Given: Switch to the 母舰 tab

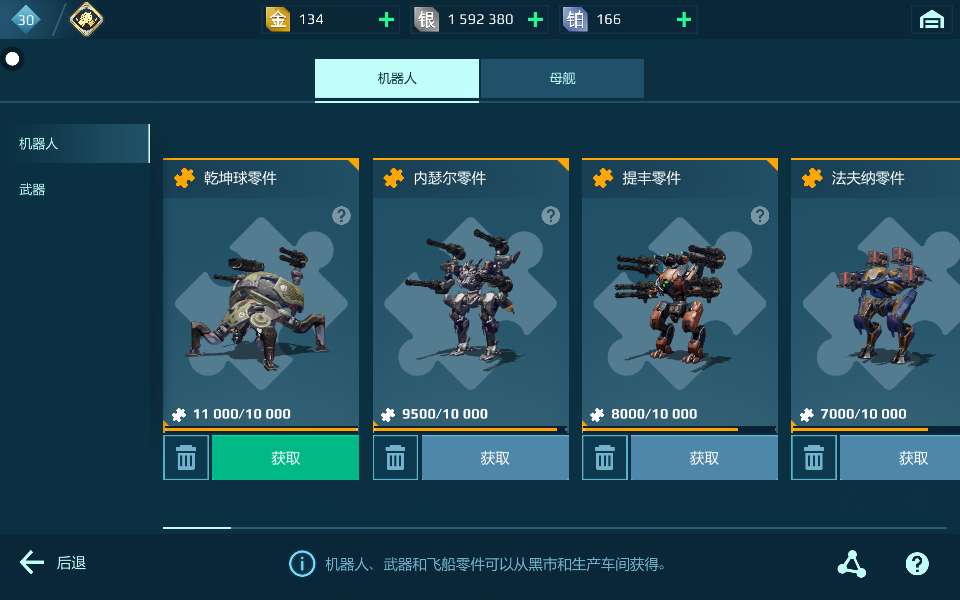Looking at the screenshot, I should (562, 78).
